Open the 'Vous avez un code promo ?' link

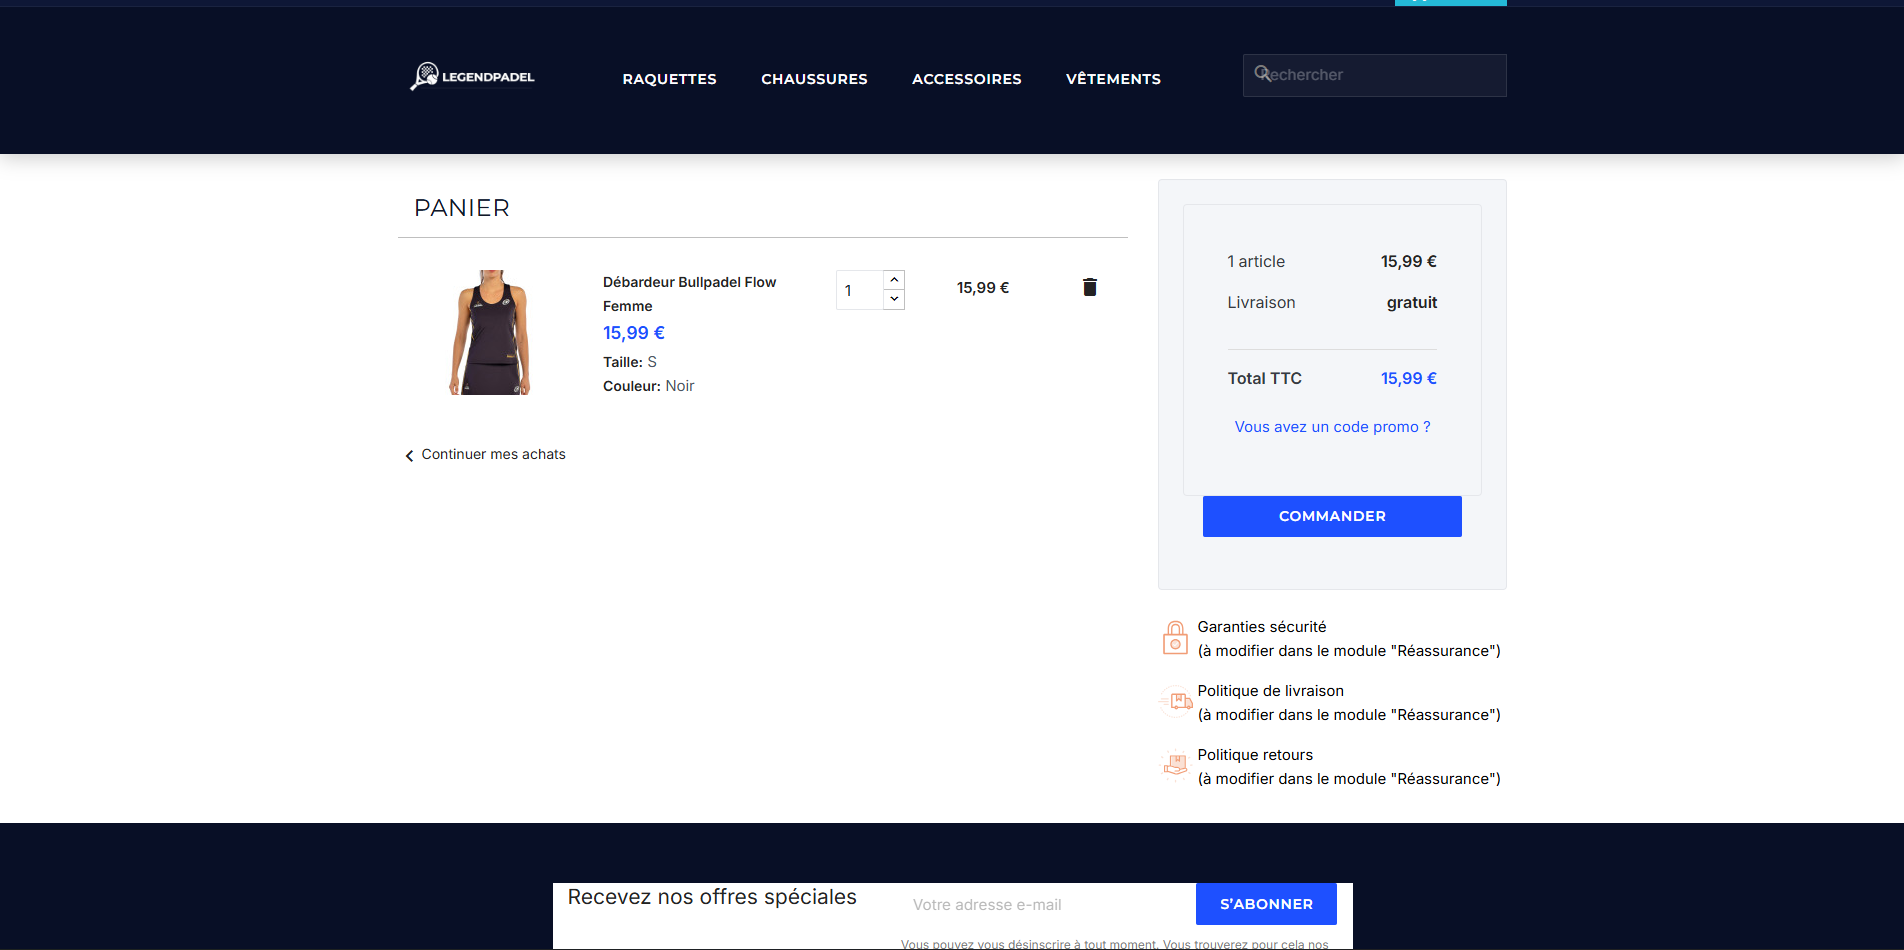1332,427
